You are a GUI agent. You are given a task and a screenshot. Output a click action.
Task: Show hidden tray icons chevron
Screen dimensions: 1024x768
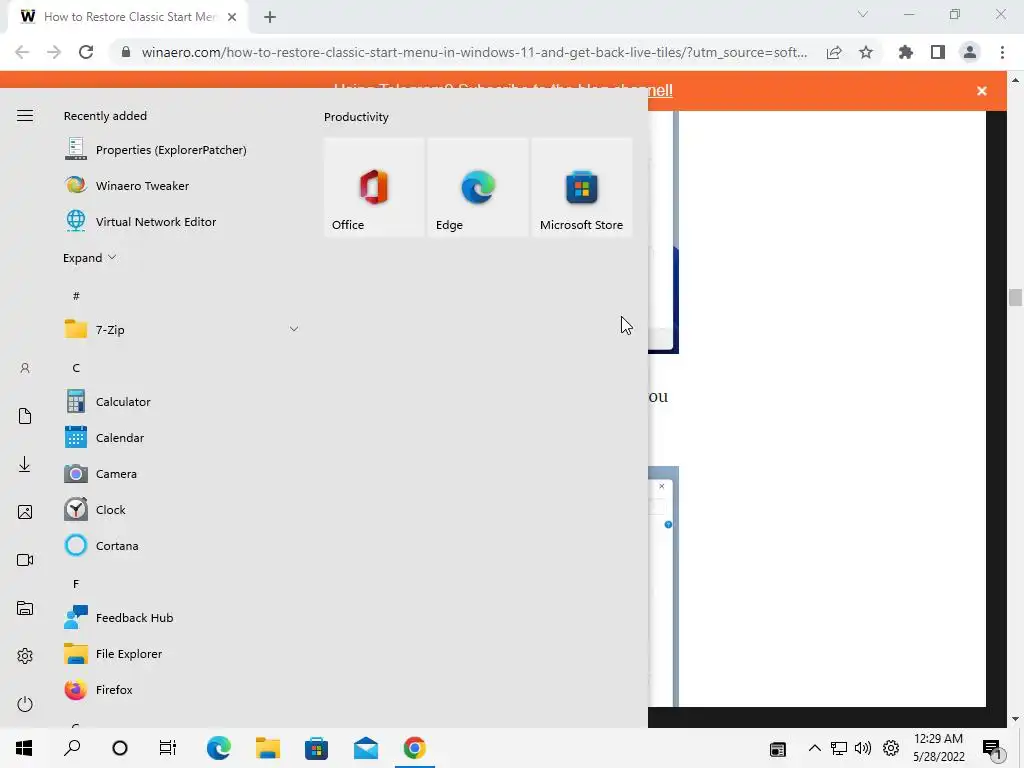click(x=814, y=748)
